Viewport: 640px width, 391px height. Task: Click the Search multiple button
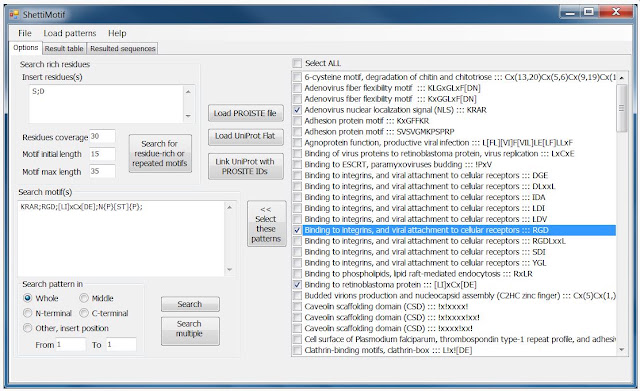click(190, 331)
